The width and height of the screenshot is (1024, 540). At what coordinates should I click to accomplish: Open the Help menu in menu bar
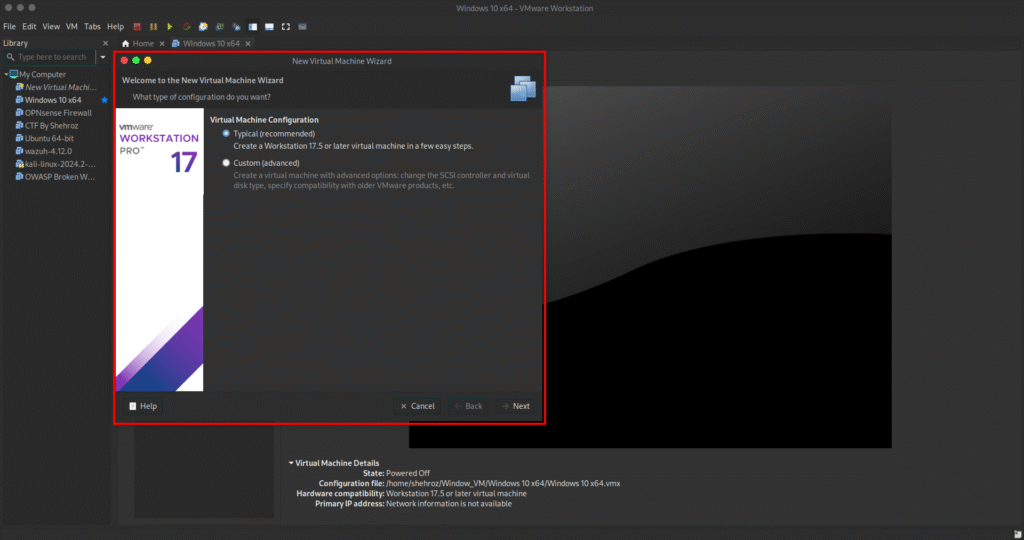pyautogui.click(x=116, y=27)
